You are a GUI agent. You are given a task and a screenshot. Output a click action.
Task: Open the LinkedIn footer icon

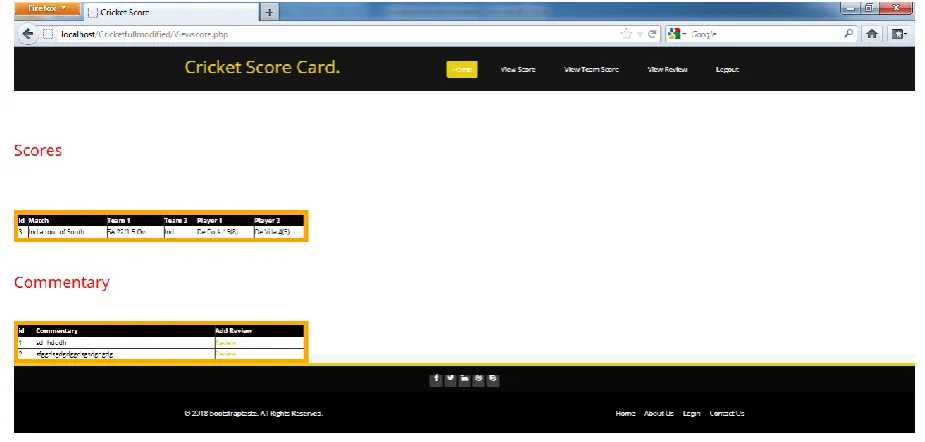tap(464, 379)
